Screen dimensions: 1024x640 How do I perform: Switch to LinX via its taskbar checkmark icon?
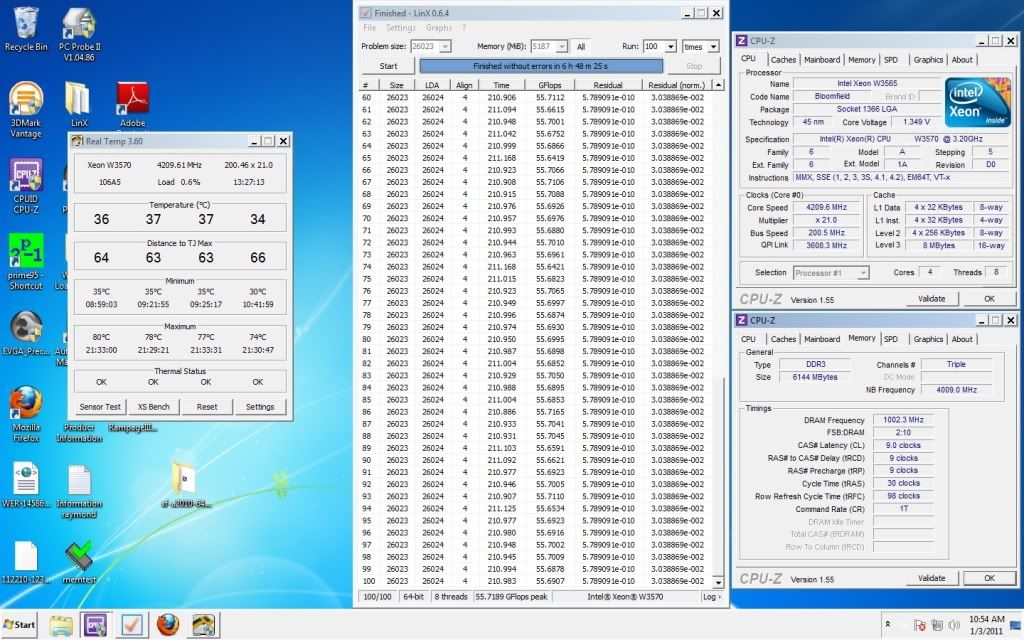click(132, 625)
